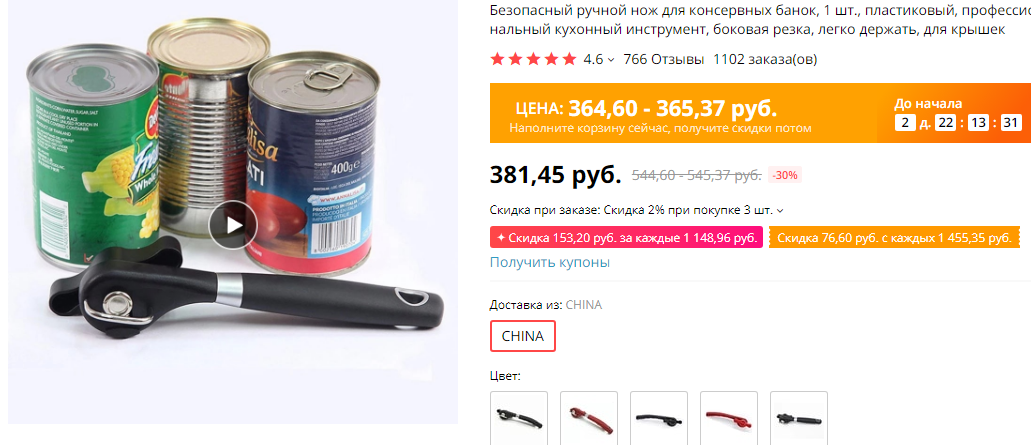The width and height of the screenshot is (1031, 445).
Task: Choose the fourth red curved opener thumbnail
Action: [729, 418]
